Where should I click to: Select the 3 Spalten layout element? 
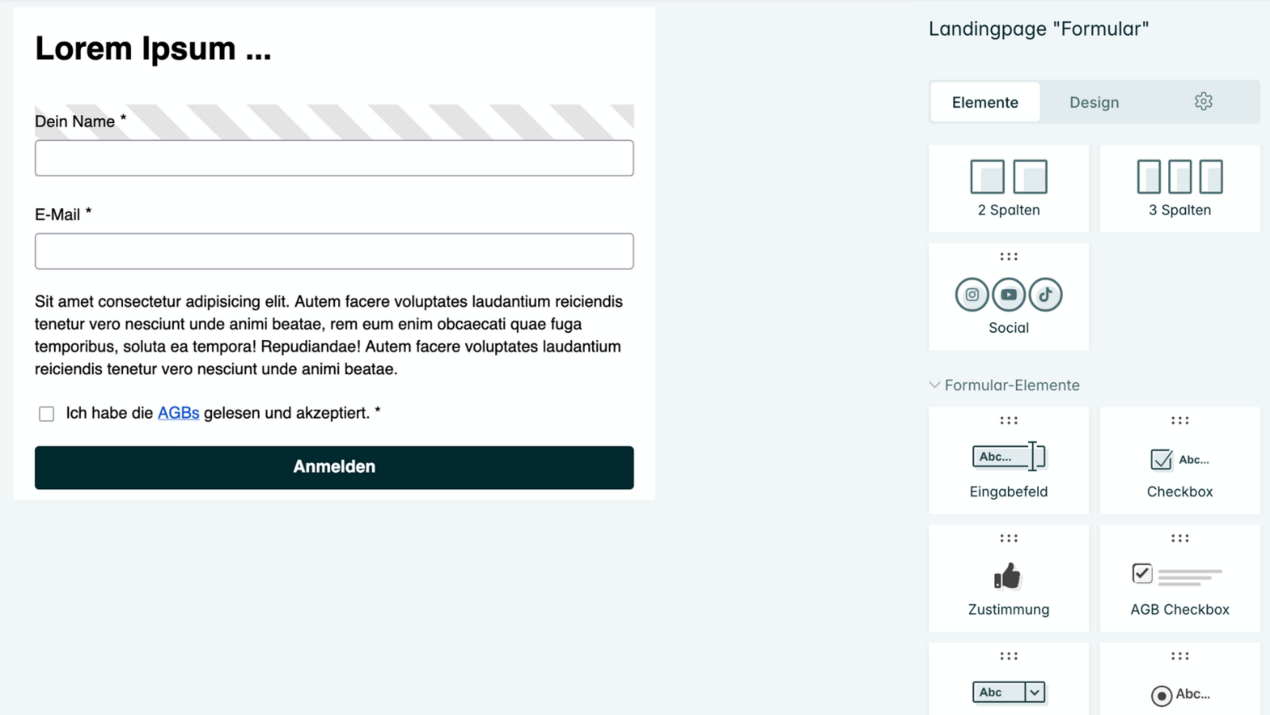pos(1179,188)
